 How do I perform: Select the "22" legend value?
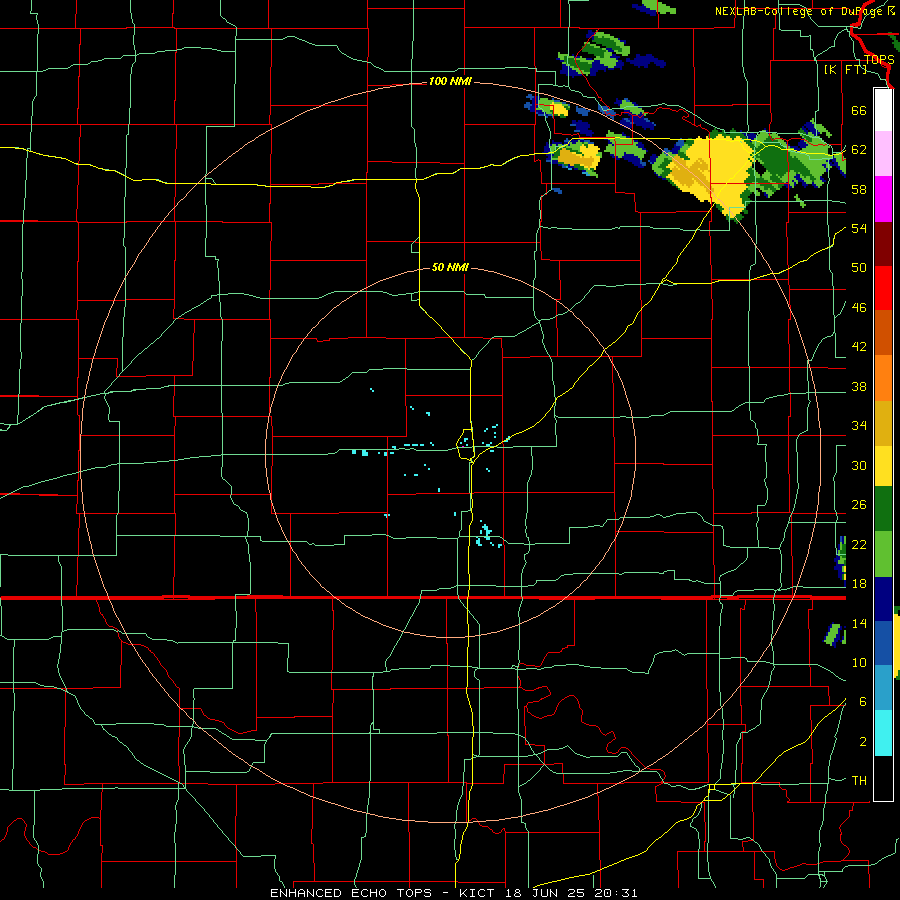pos(859,544)
